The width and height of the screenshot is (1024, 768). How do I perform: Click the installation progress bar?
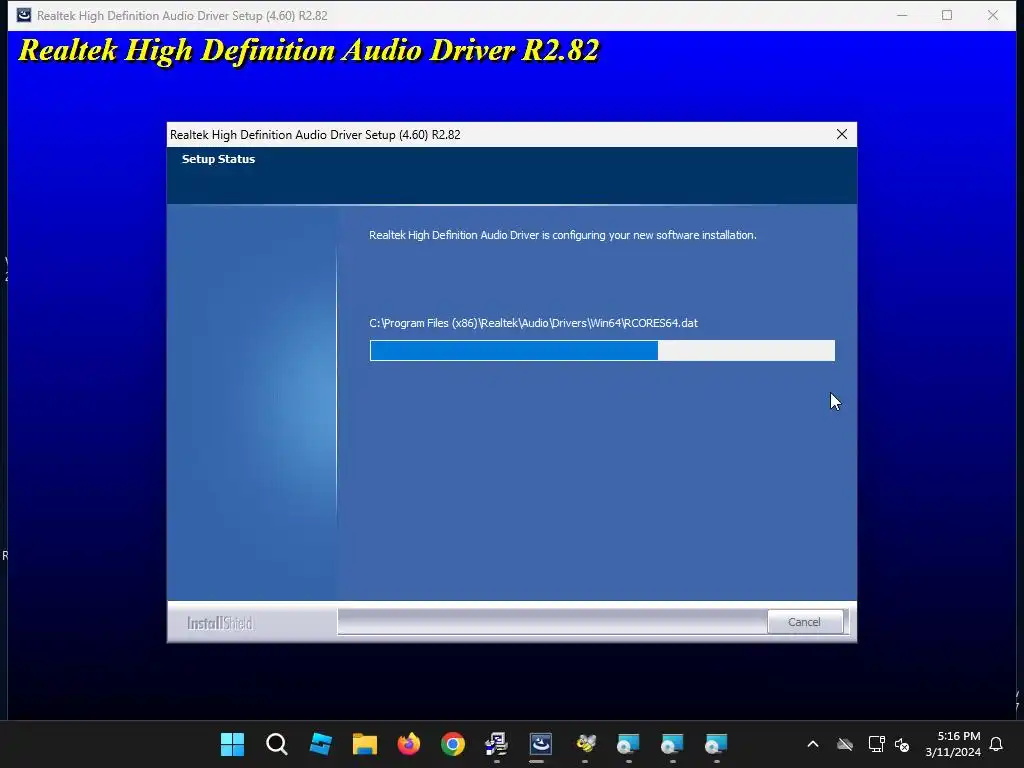[602, 351]
